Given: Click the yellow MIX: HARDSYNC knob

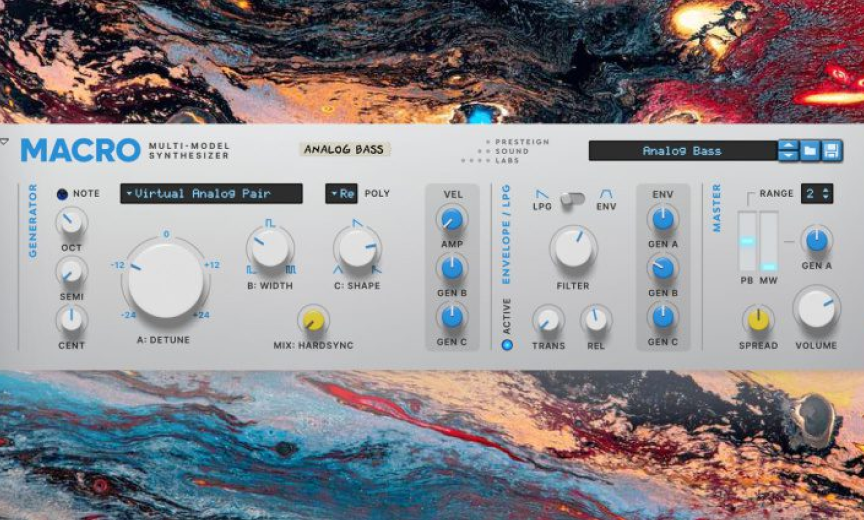Looking at the screenshot, I should pos(313,320).
